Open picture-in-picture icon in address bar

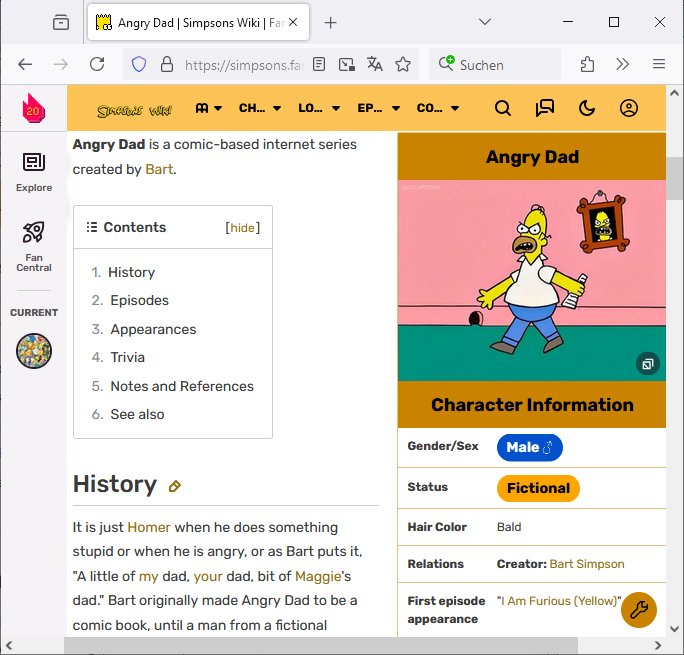point(347,65)
